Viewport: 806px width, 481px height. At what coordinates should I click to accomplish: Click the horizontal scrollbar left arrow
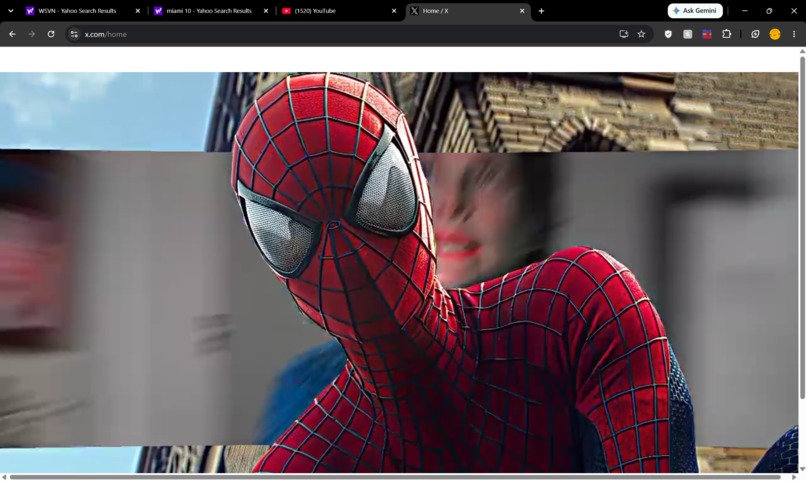[4, 477]
